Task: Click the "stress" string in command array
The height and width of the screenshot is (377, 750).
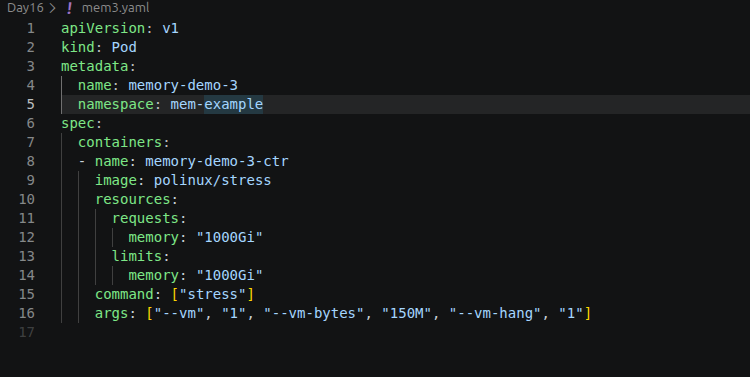Action: [213, 294]
